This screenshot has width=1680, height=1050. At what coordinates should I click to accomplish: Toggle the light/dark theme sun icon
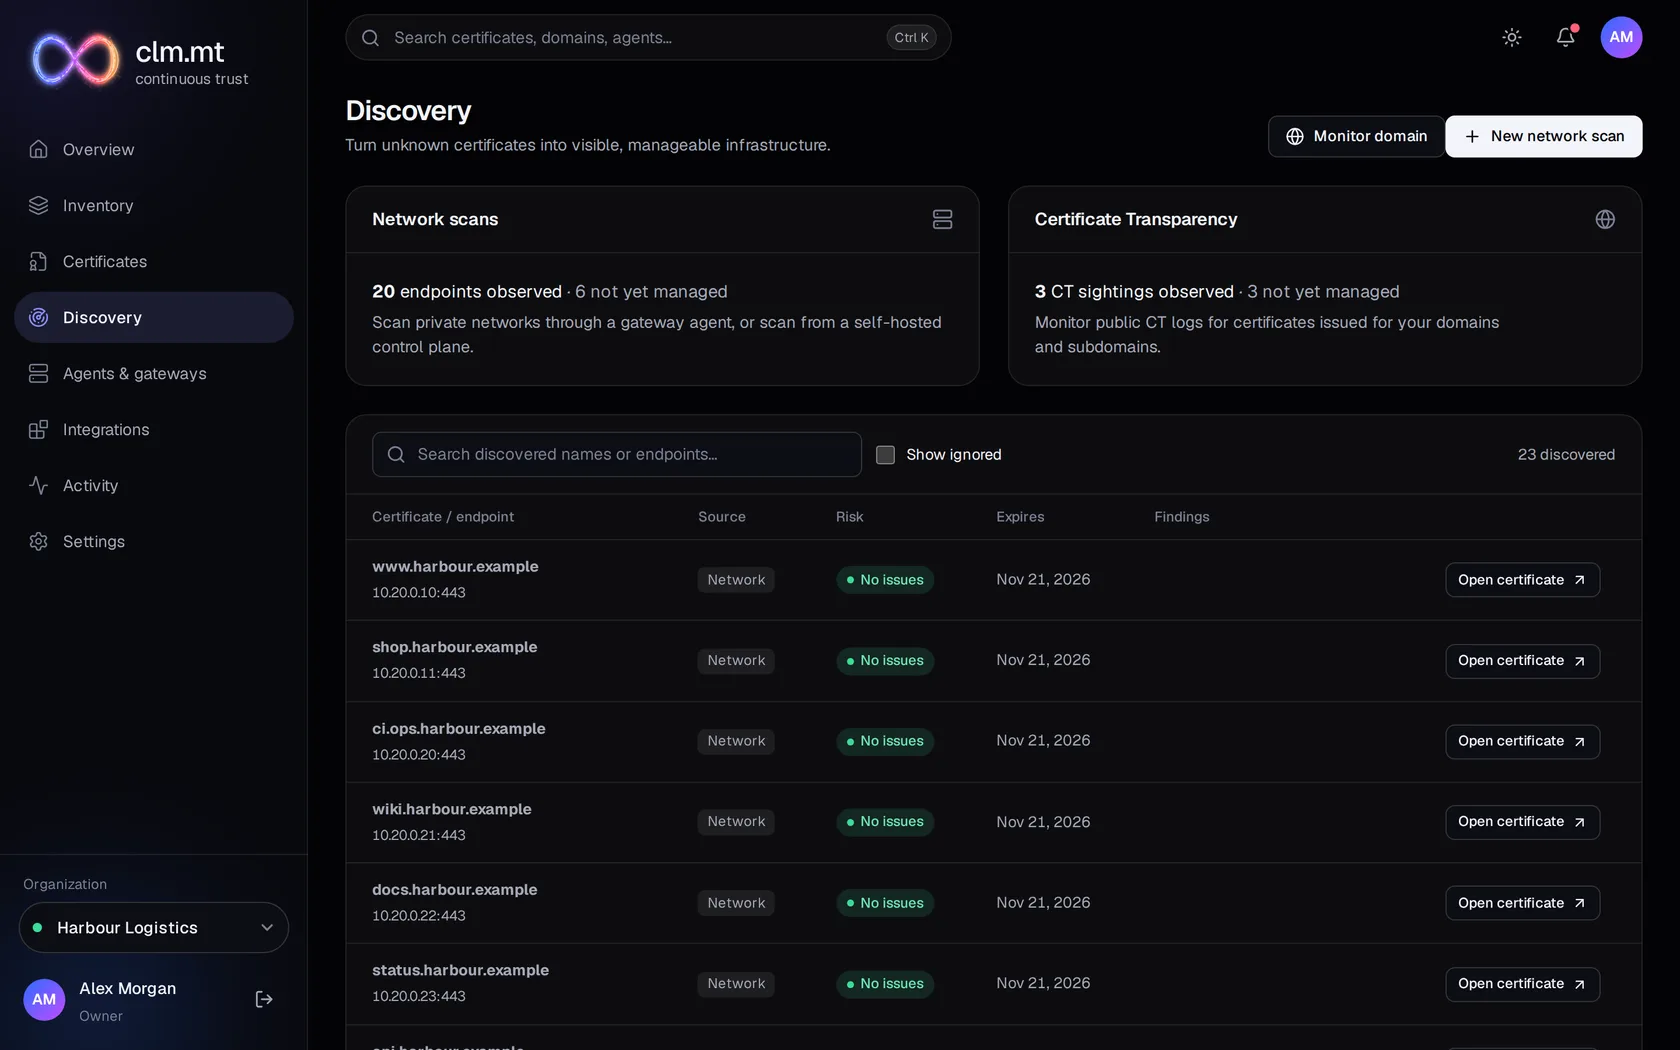click(x=1511, y=37)
